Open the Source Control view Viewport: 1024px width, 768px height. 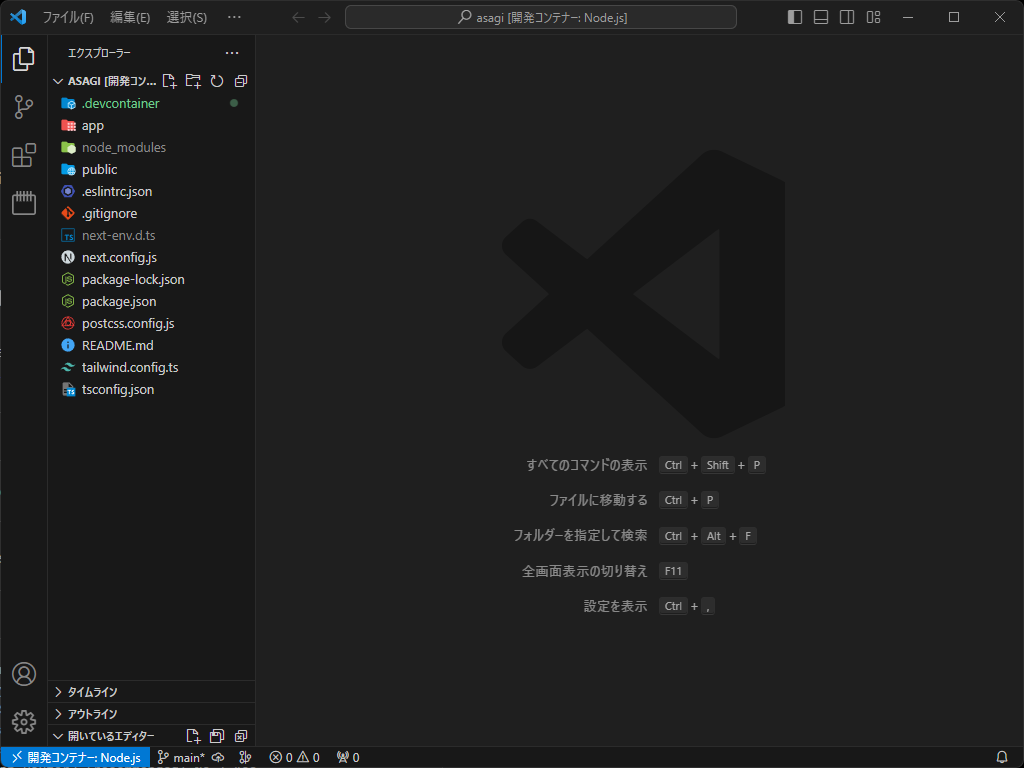click(24, 106)
